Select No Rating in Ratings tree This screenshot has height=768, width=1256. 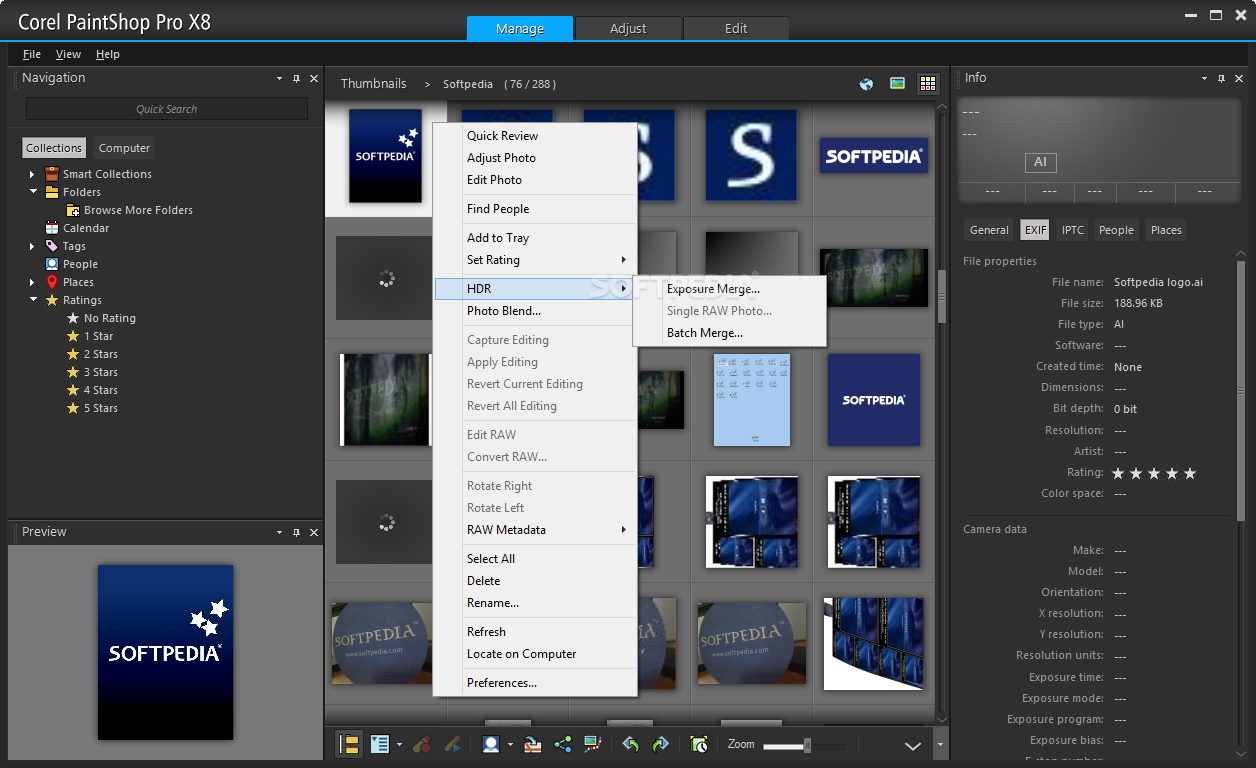click(x=110, y=318)
